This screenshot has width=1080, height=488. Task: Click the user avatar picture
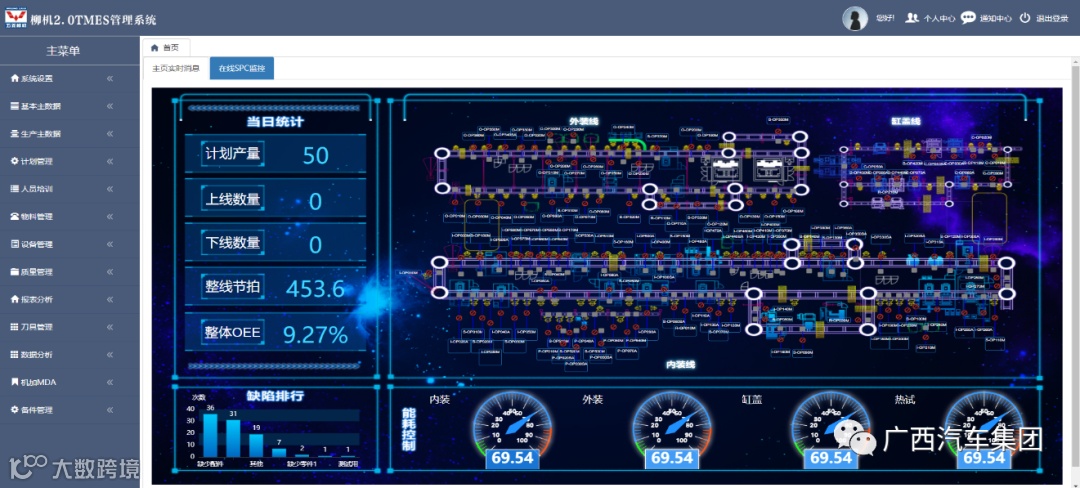[x=855, y=19]
